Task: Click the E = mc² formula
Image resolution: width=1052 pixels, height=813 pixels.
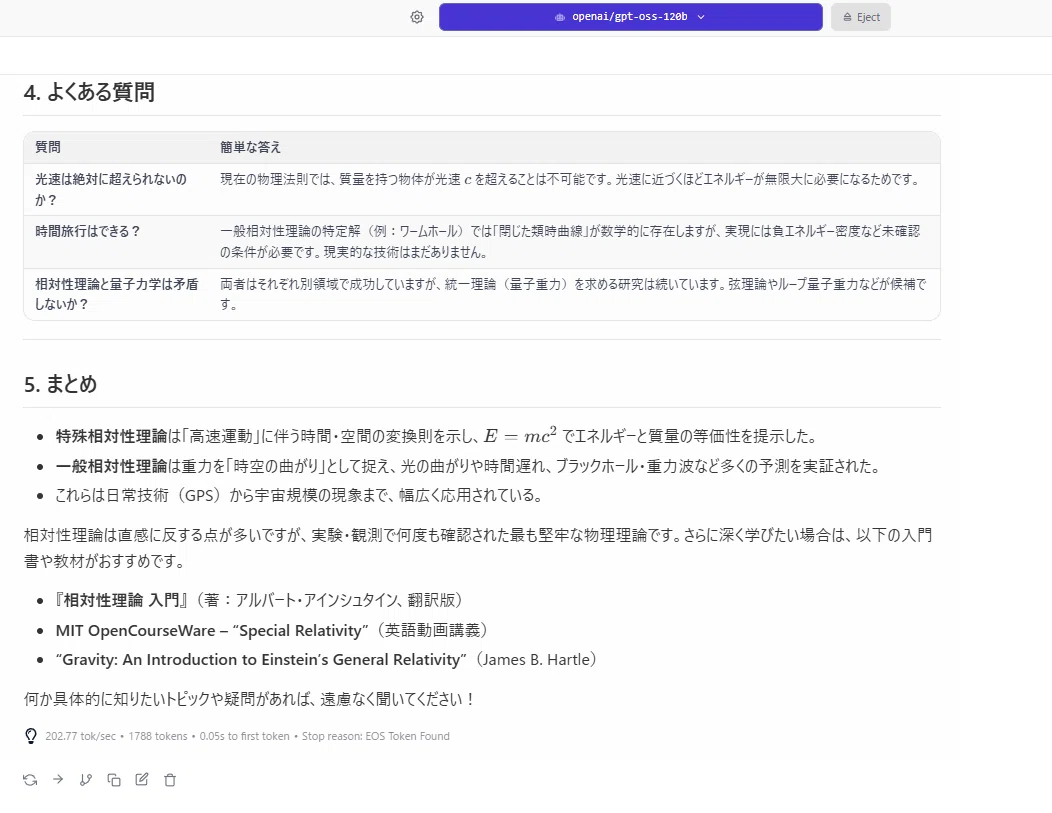Action: [x=520, y=435]
